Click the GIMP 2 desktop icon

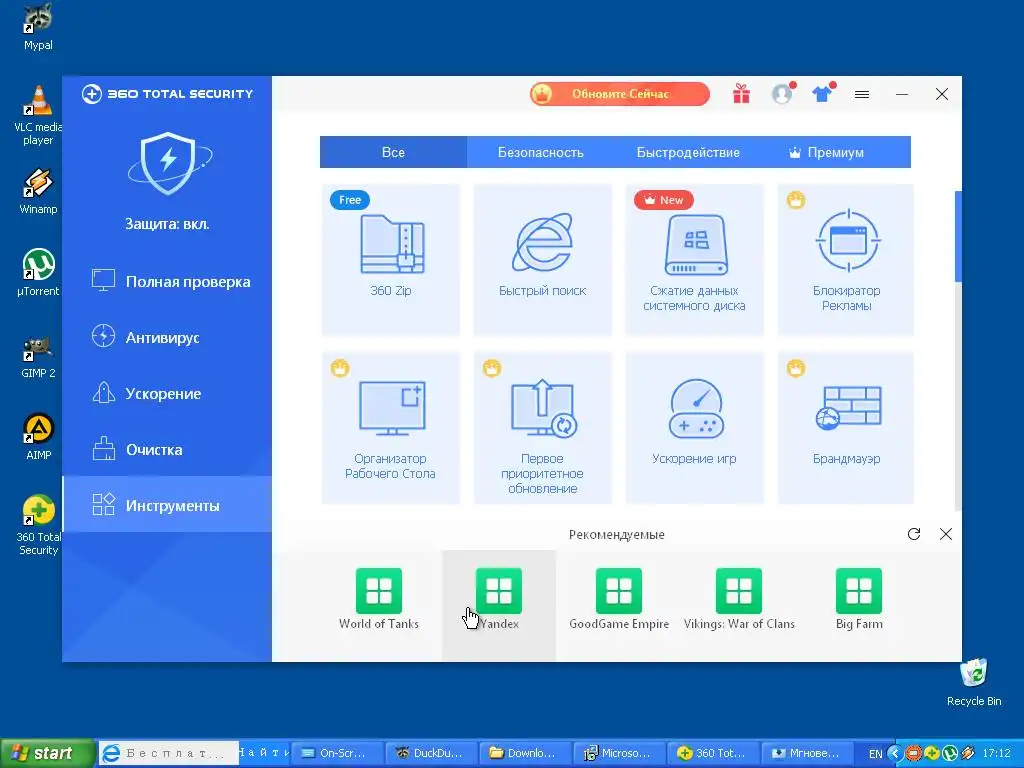pyautogui.click(x=38, y=357)
